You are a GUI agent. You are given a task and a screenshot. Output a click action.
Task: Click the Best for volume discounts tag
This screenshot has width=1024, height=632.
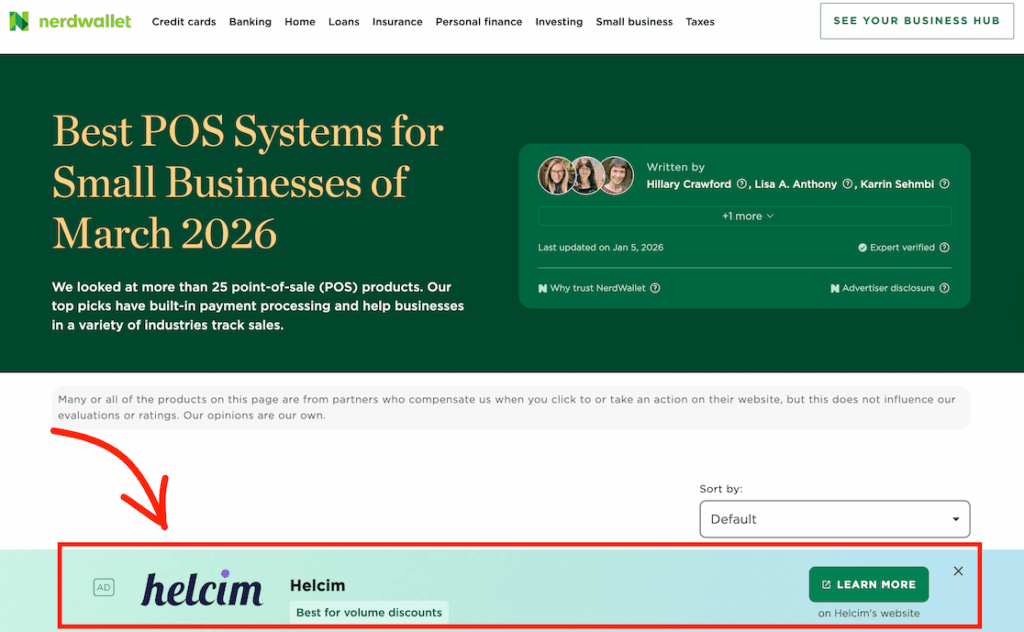(x=369, y=612)
